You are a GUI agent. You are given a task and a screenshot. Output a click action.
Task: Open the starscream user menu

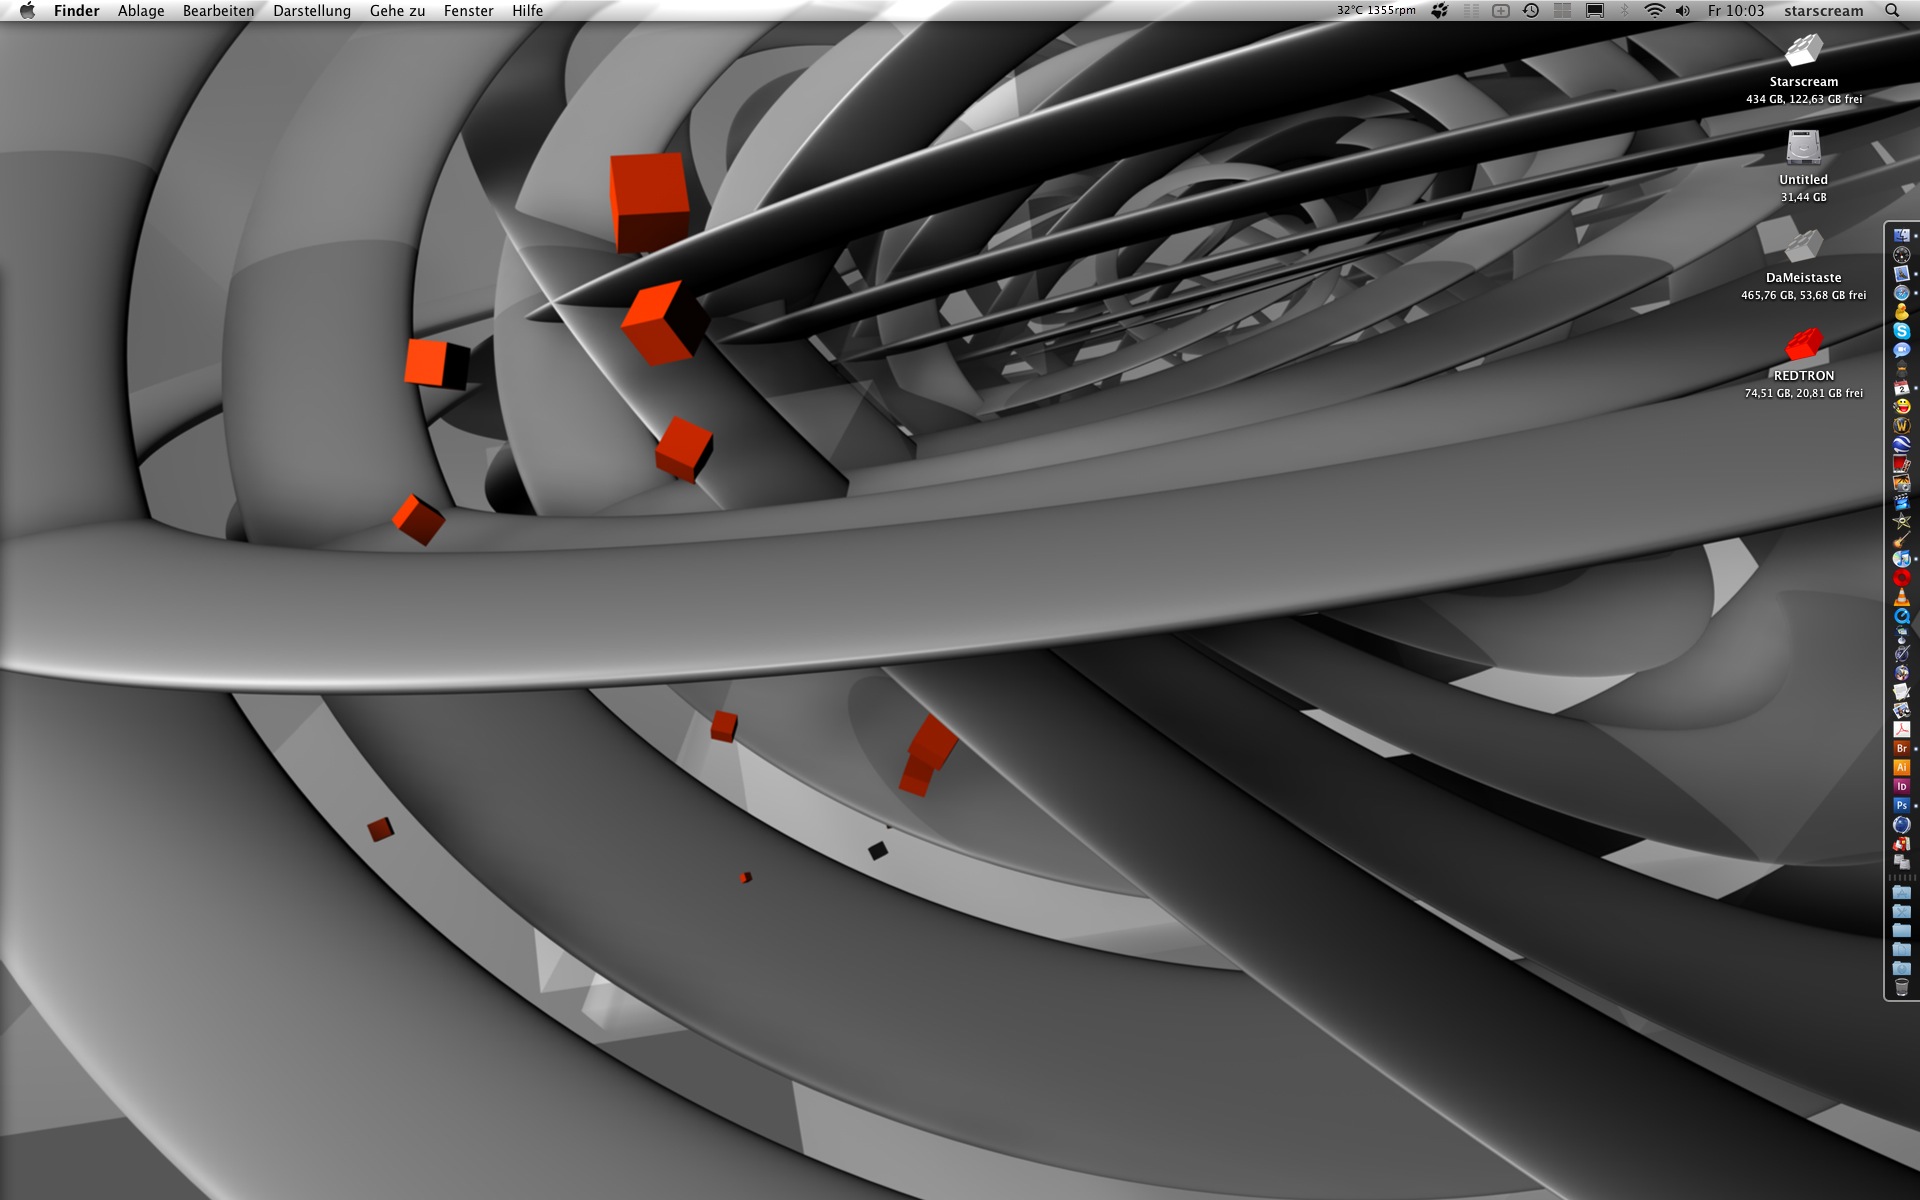click(1823, 11)
